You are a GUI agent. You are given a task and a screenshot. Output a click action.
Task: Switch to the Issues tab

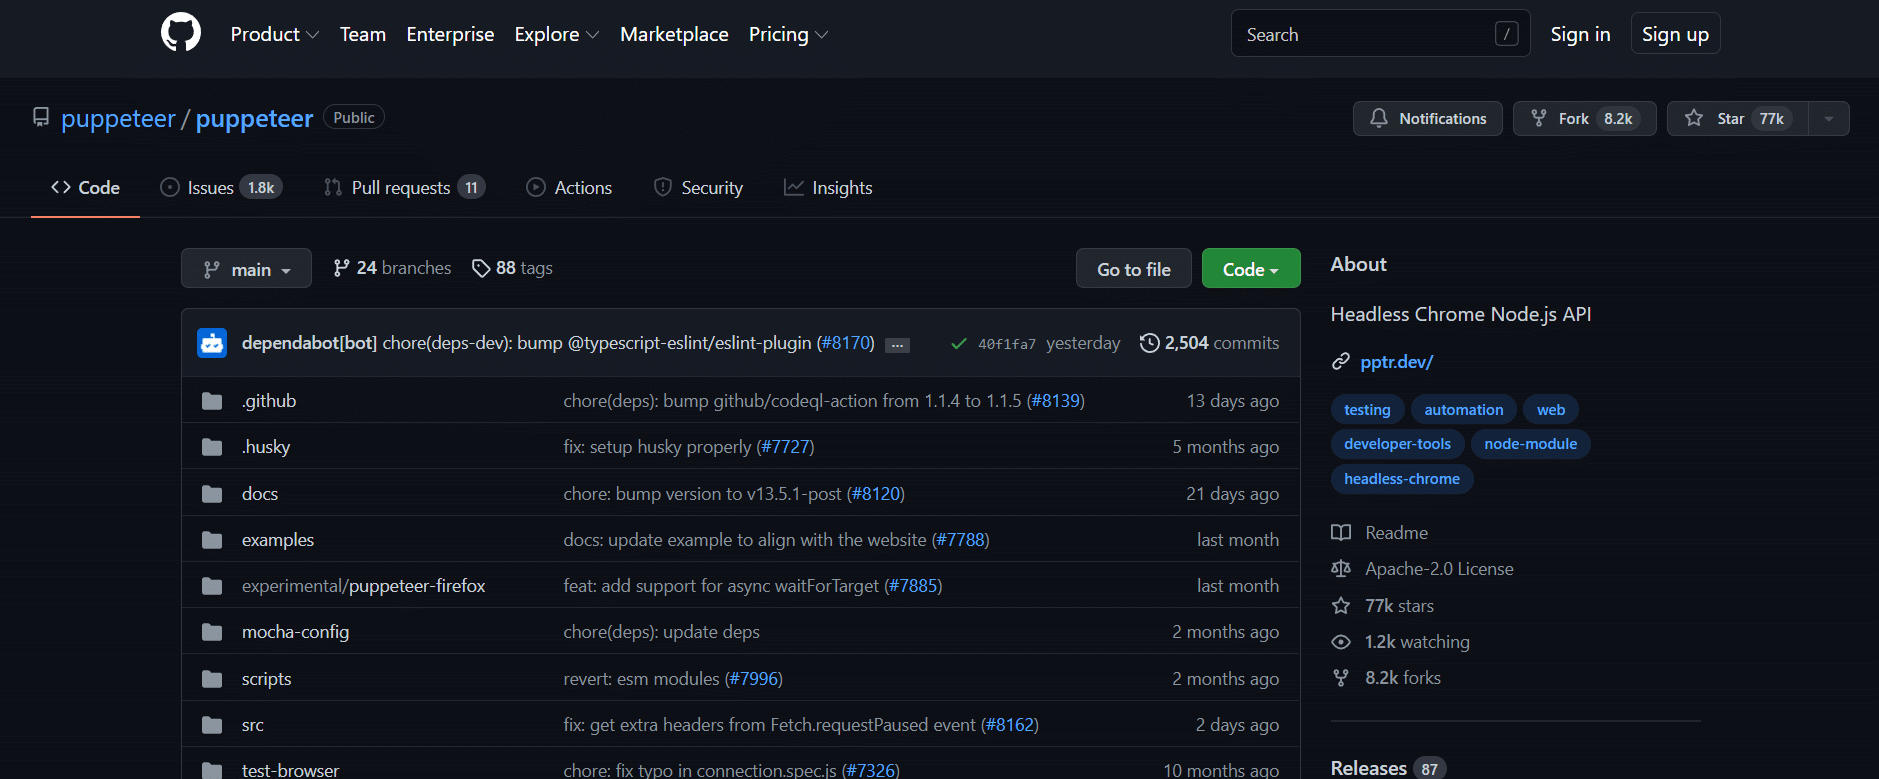(x=222, y=187)
